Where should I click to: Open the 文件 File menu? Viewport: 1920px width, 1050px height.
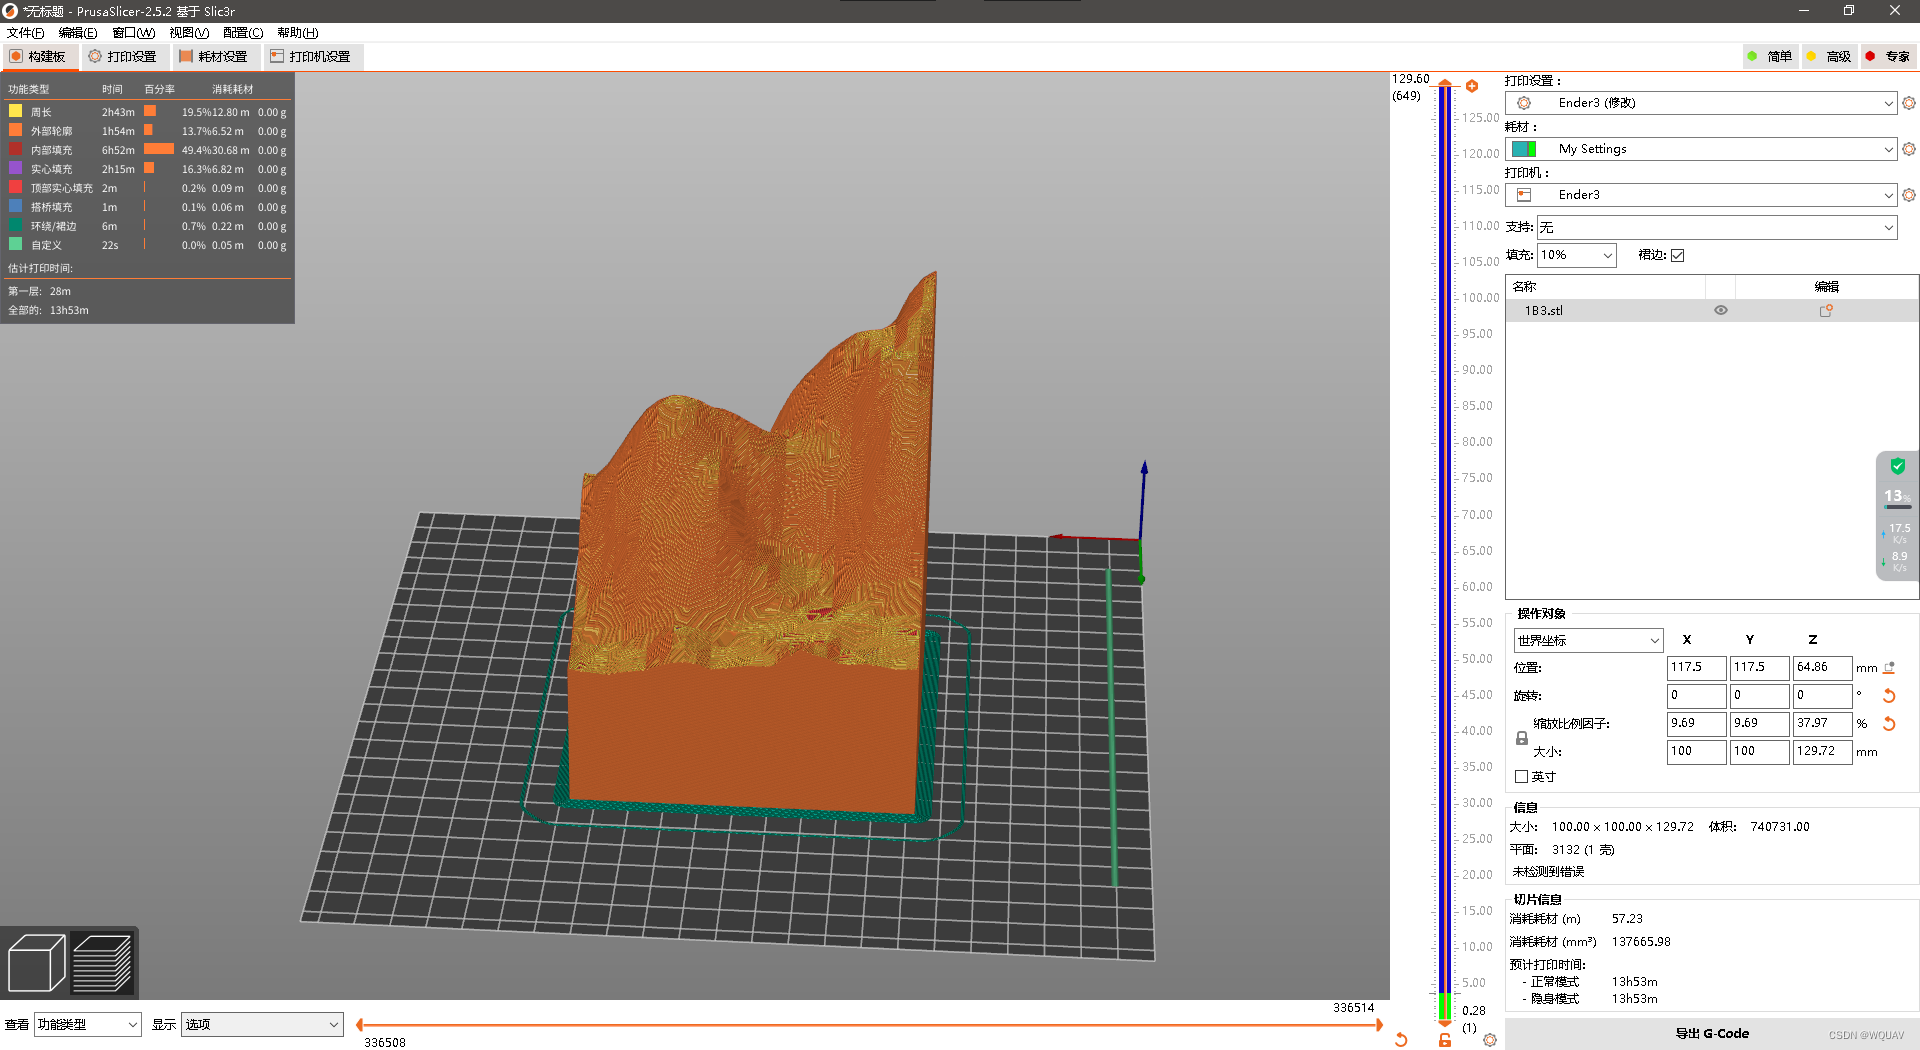[x=25, y=33]
